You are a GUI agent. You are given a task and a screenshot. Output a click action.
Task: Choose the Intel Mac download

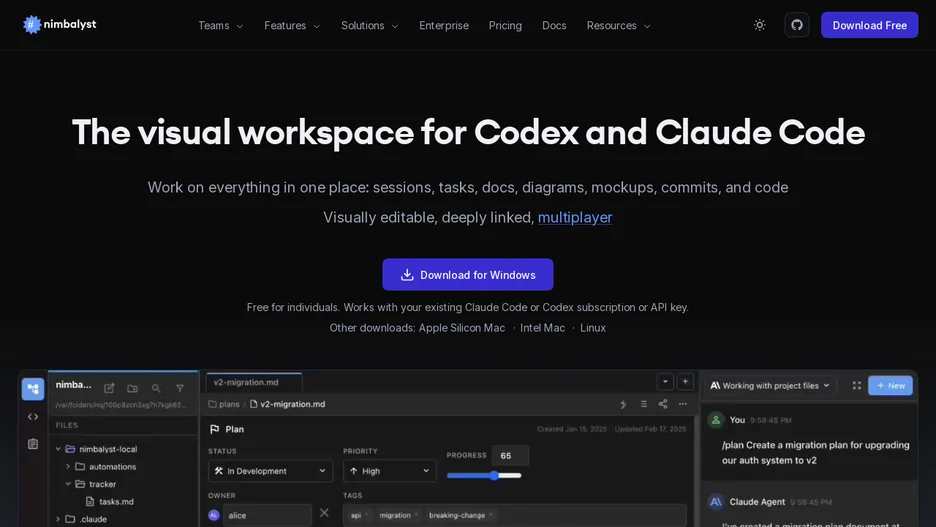pos(542,328)
